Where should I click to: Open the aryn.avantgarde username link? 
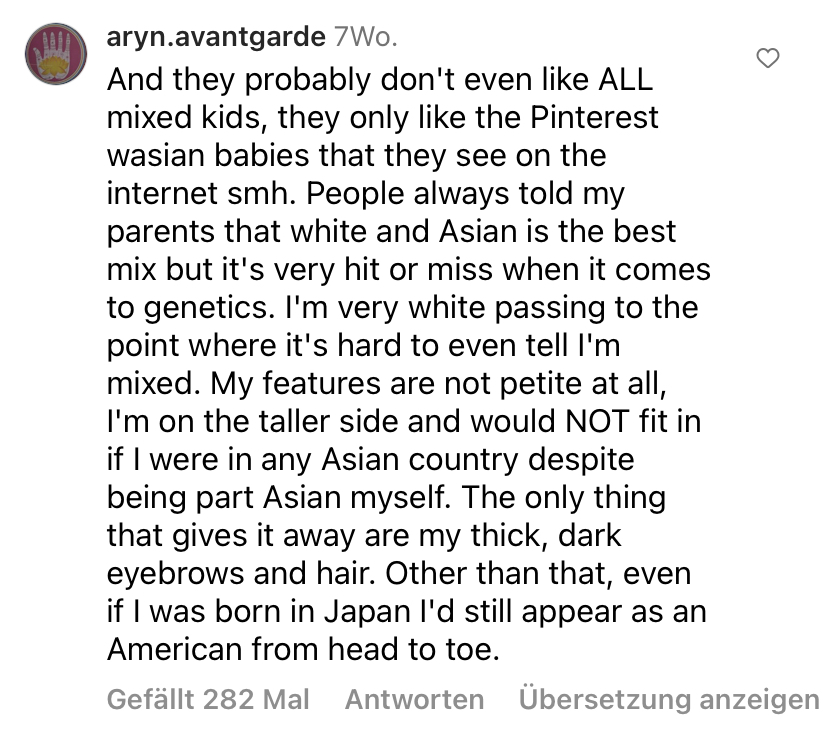(216, 37)
